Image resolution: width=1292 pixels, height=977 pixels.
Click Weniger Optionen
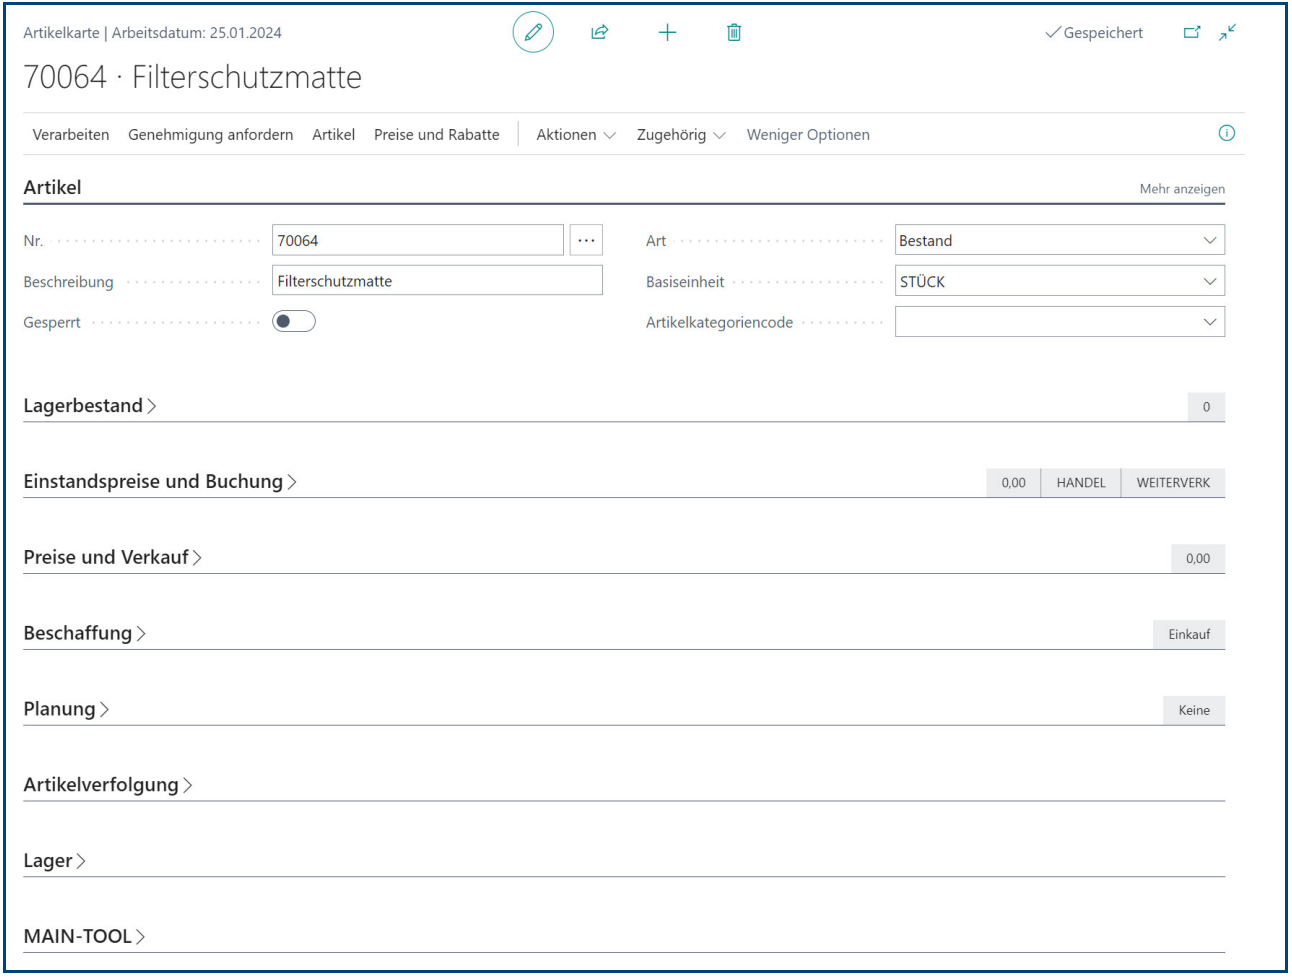click(x=808, y=134)
